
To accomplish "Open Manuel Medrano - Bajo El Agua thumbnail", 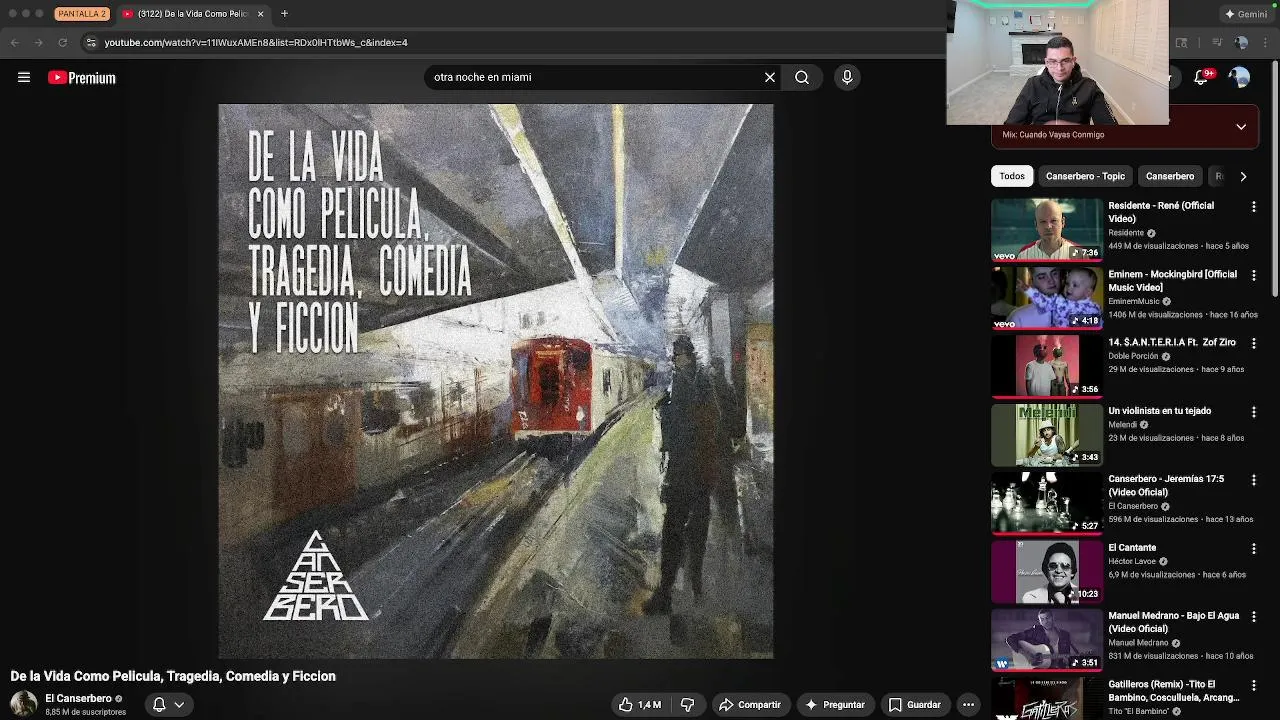I will [1046, 640].
